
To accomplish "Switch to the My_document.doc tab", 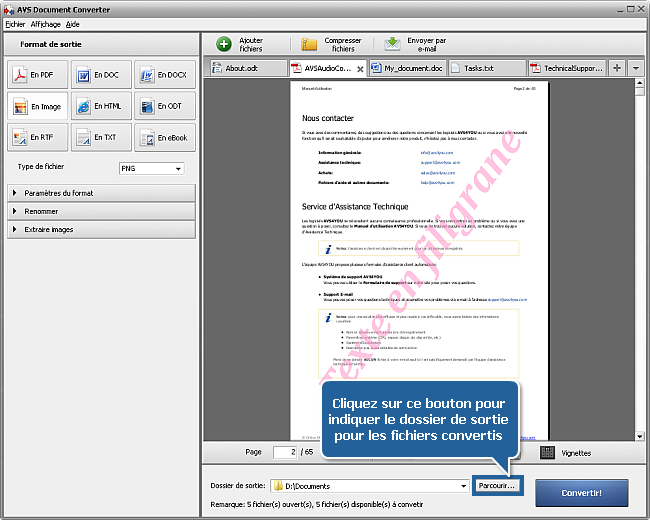I will [408, 68].
